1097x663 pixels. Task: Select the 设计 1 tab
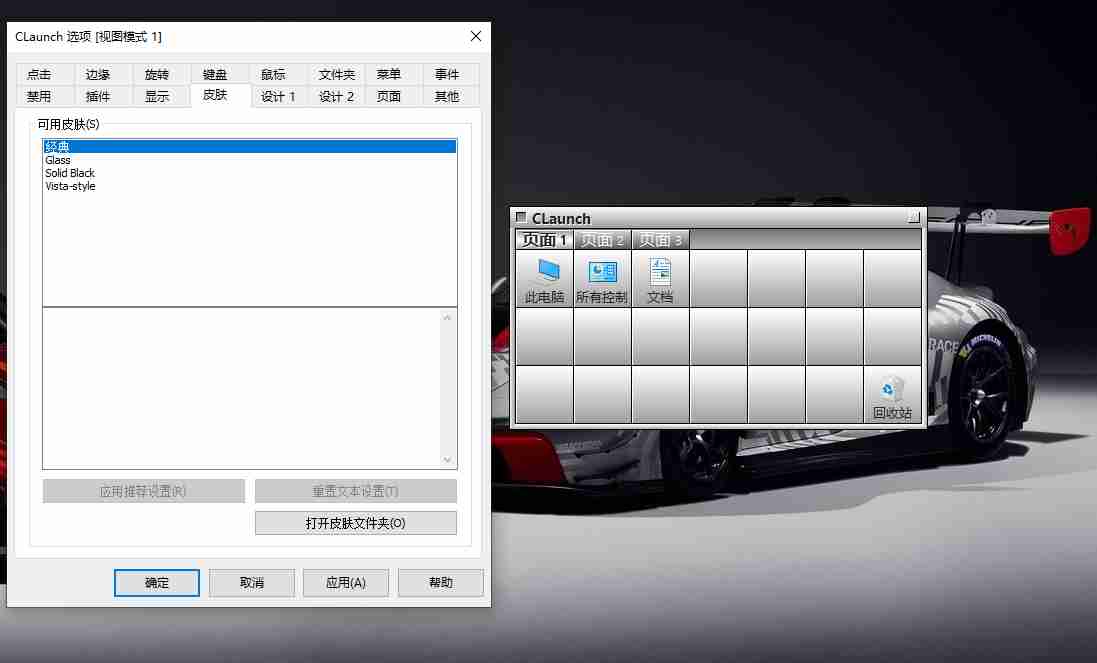click(x=278, y=97)
